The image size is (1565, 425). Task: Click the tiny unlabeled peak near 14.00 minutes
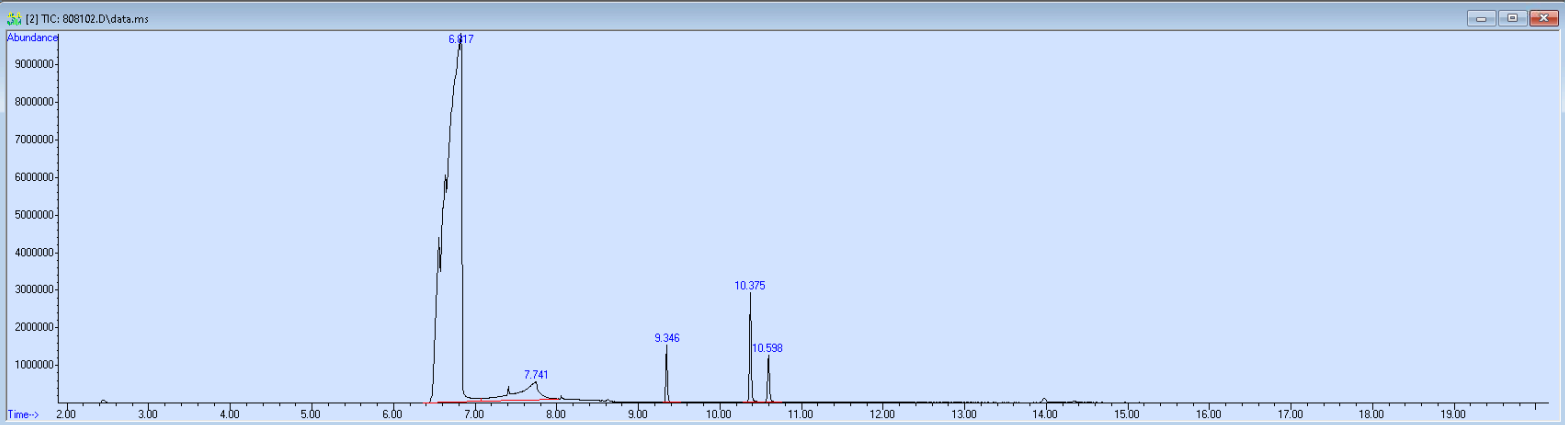pos(1044,400)
